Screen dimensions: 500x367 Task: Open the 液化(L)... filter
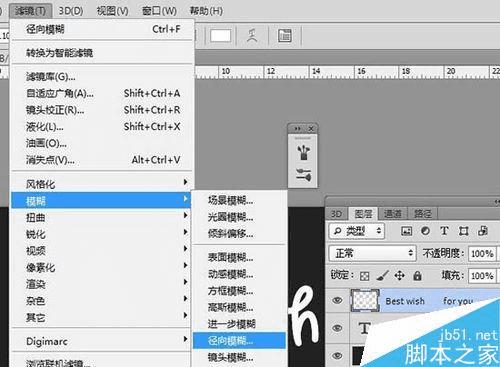coord(102,127)
